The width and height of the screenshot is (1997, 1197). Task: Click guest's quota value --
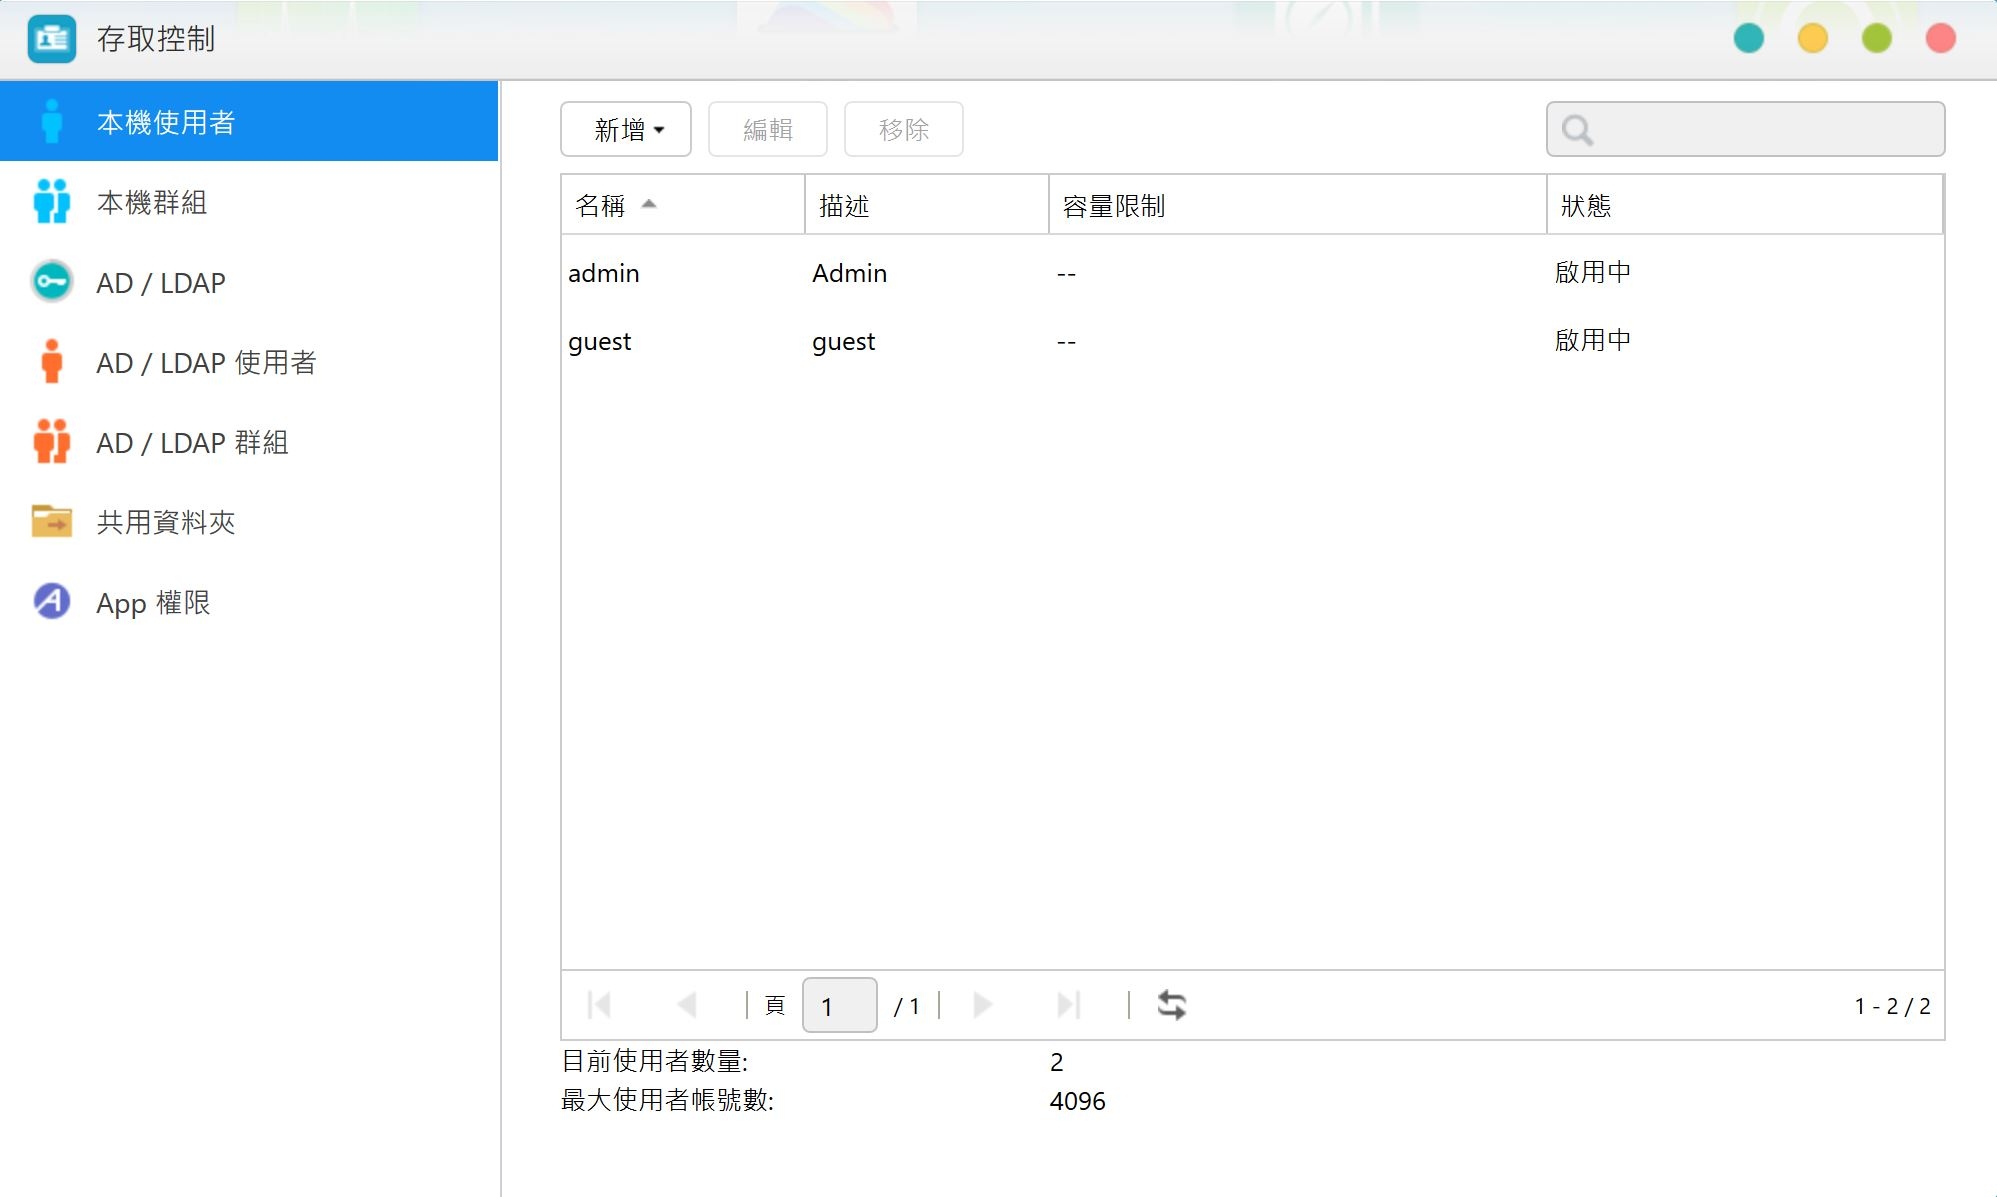click(x=1066, y=342)
